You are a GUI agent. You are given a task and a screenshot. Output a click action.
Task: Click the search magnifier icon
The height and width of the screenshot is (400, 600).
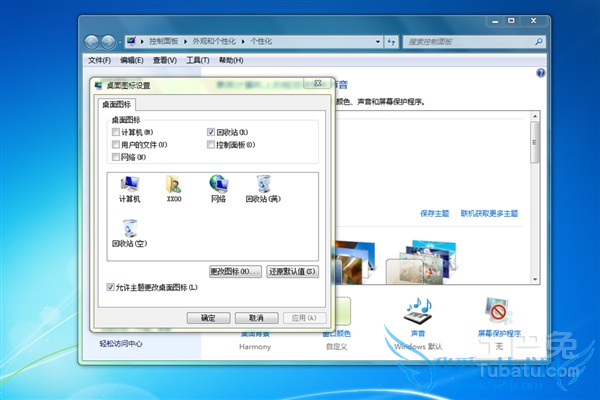[539, 41]
